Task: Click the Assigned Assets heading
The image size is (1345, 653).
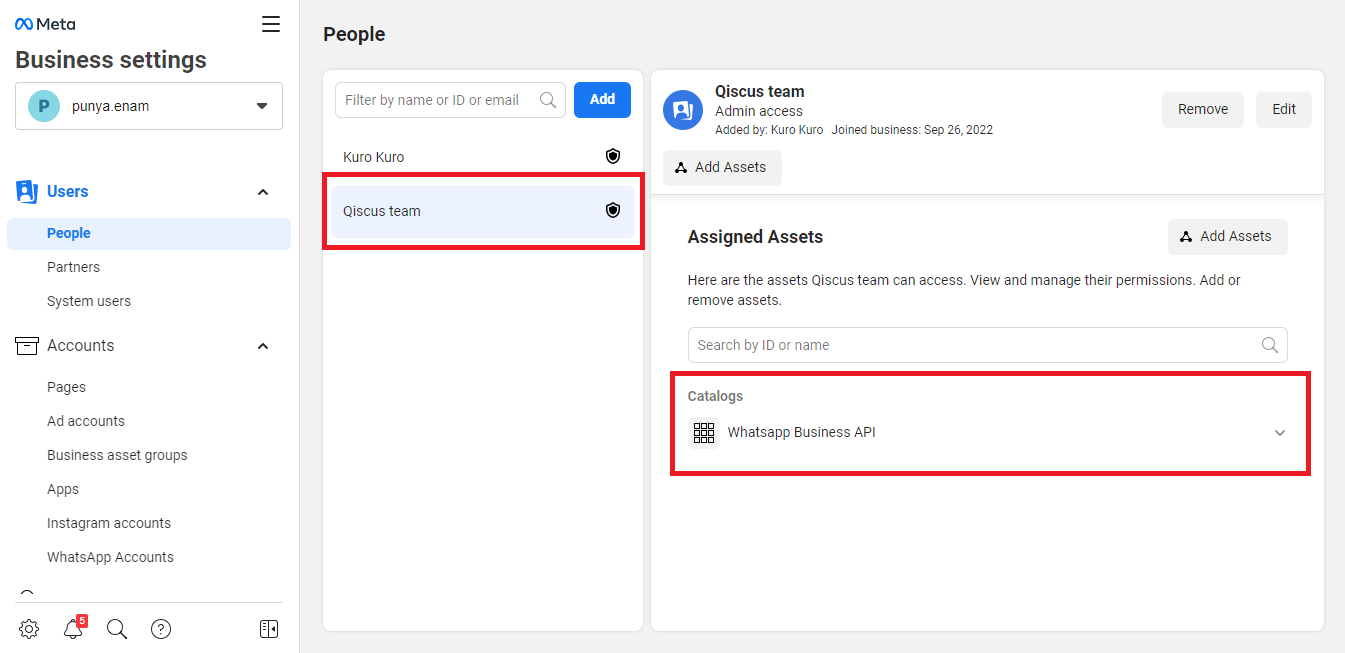Action: point(755,237)
